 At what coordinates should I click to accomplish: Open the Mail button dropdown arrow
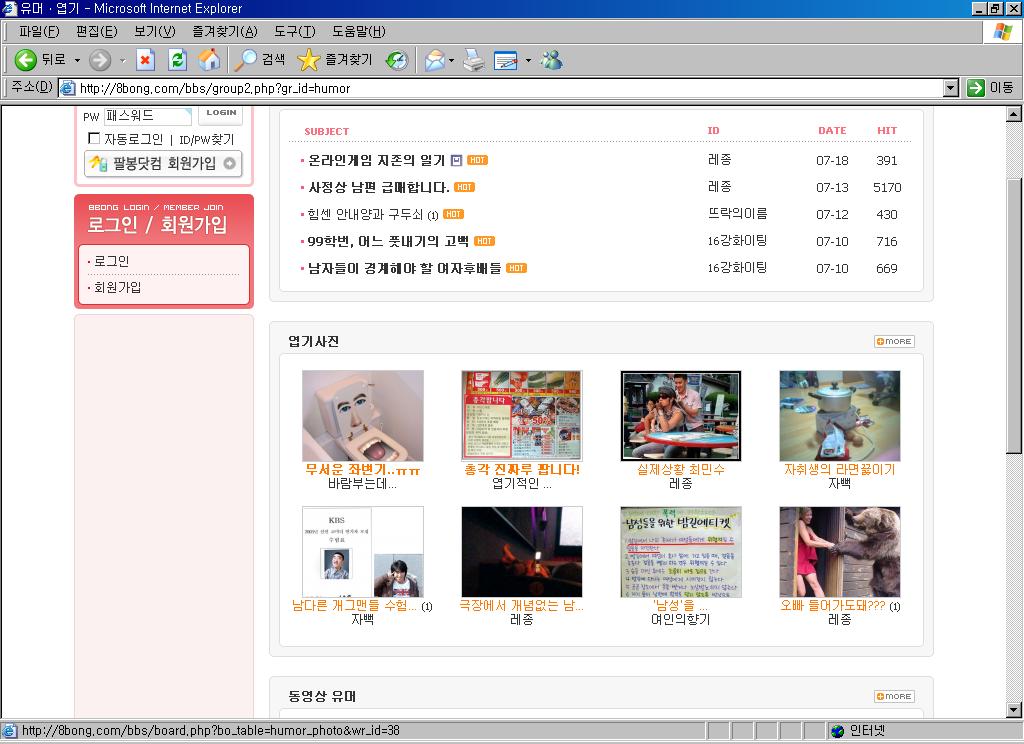(452, 60)
